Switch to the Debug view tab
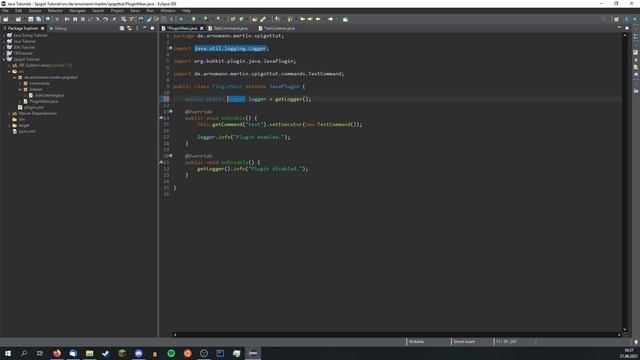Image resolution: width=640 pixels, height=360 pixels. click(x=58, y=28)
